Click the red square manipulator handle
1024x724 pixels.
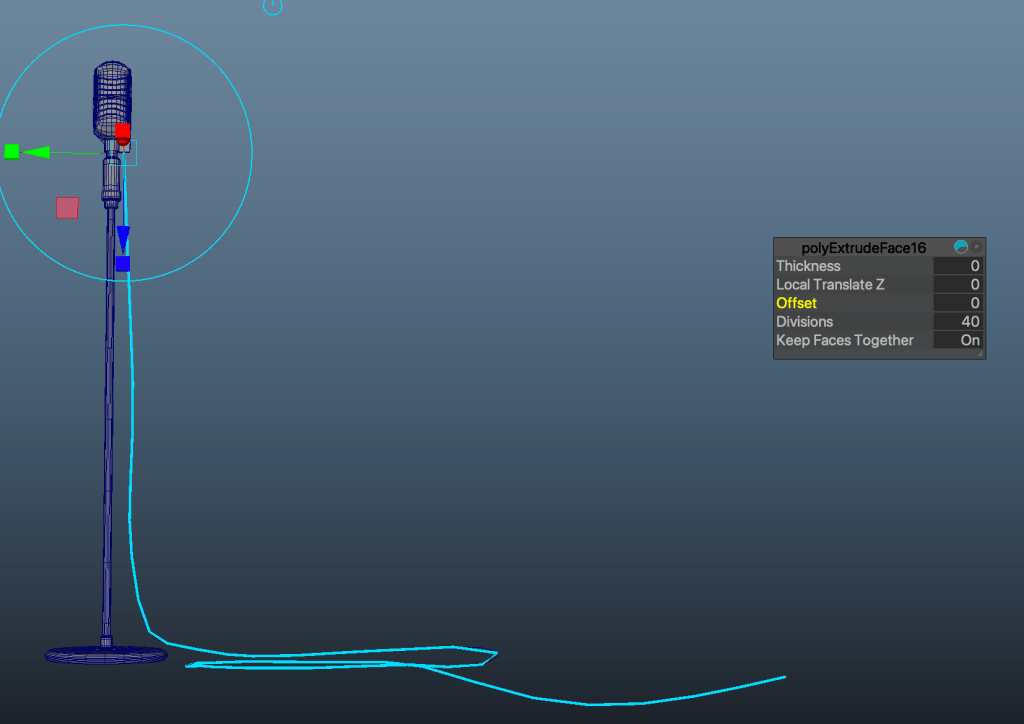point(122,131)
